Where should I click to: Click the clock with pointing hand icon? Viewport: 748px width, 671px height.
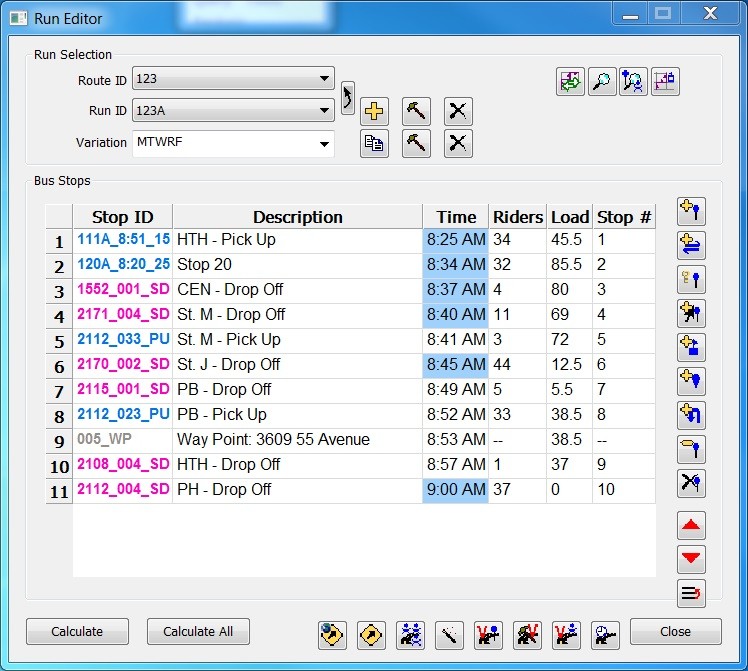(605, 635)
